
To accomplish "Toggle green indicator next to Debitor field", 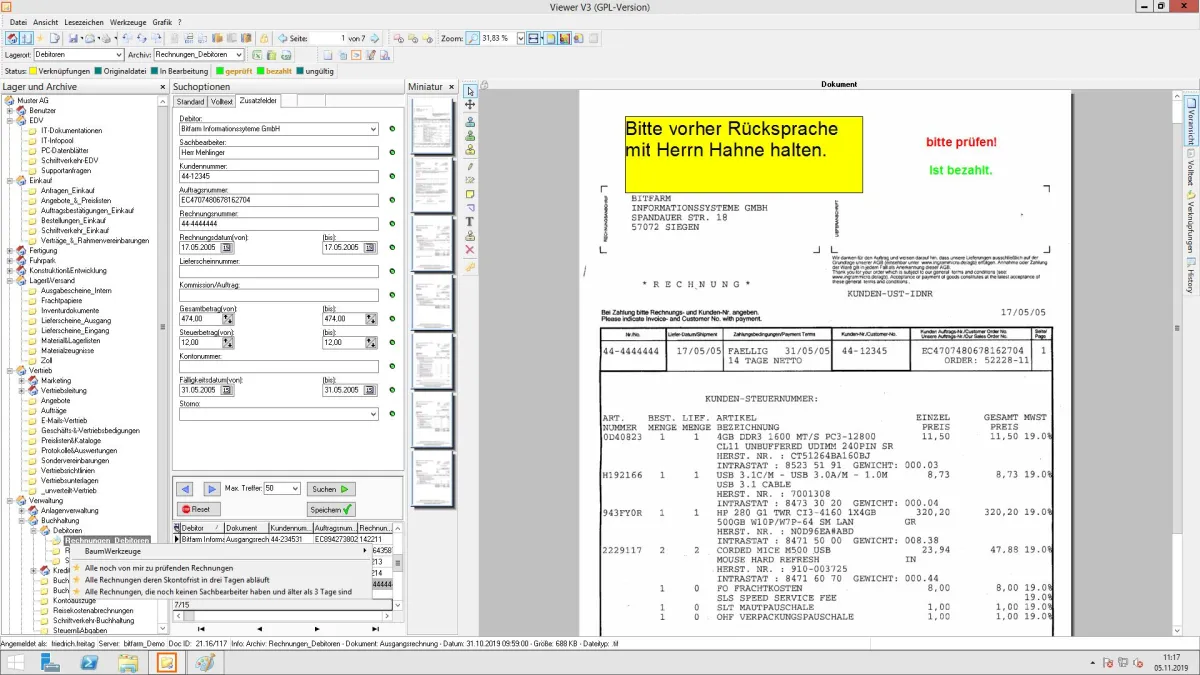I will [x=392, y=129].
